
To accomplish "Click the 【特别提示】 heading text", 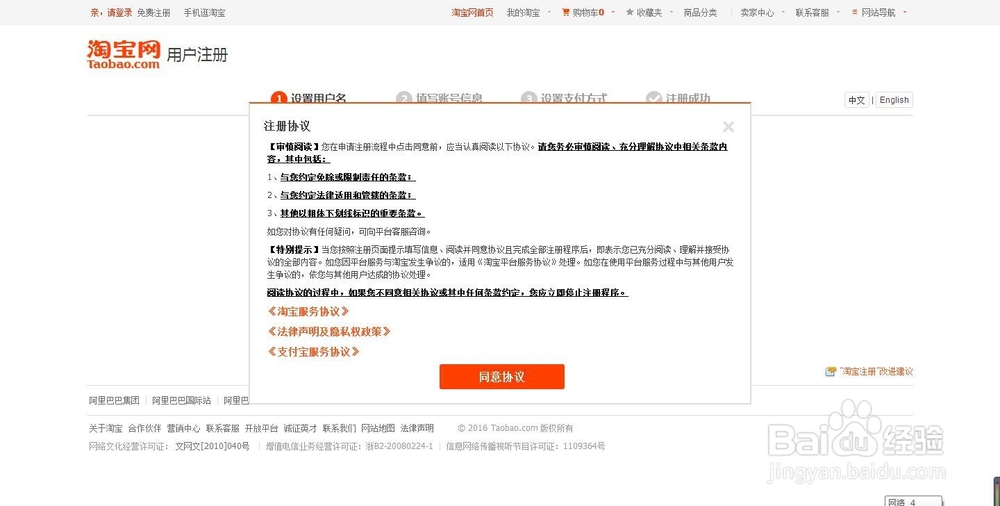I will pos(293,250).
